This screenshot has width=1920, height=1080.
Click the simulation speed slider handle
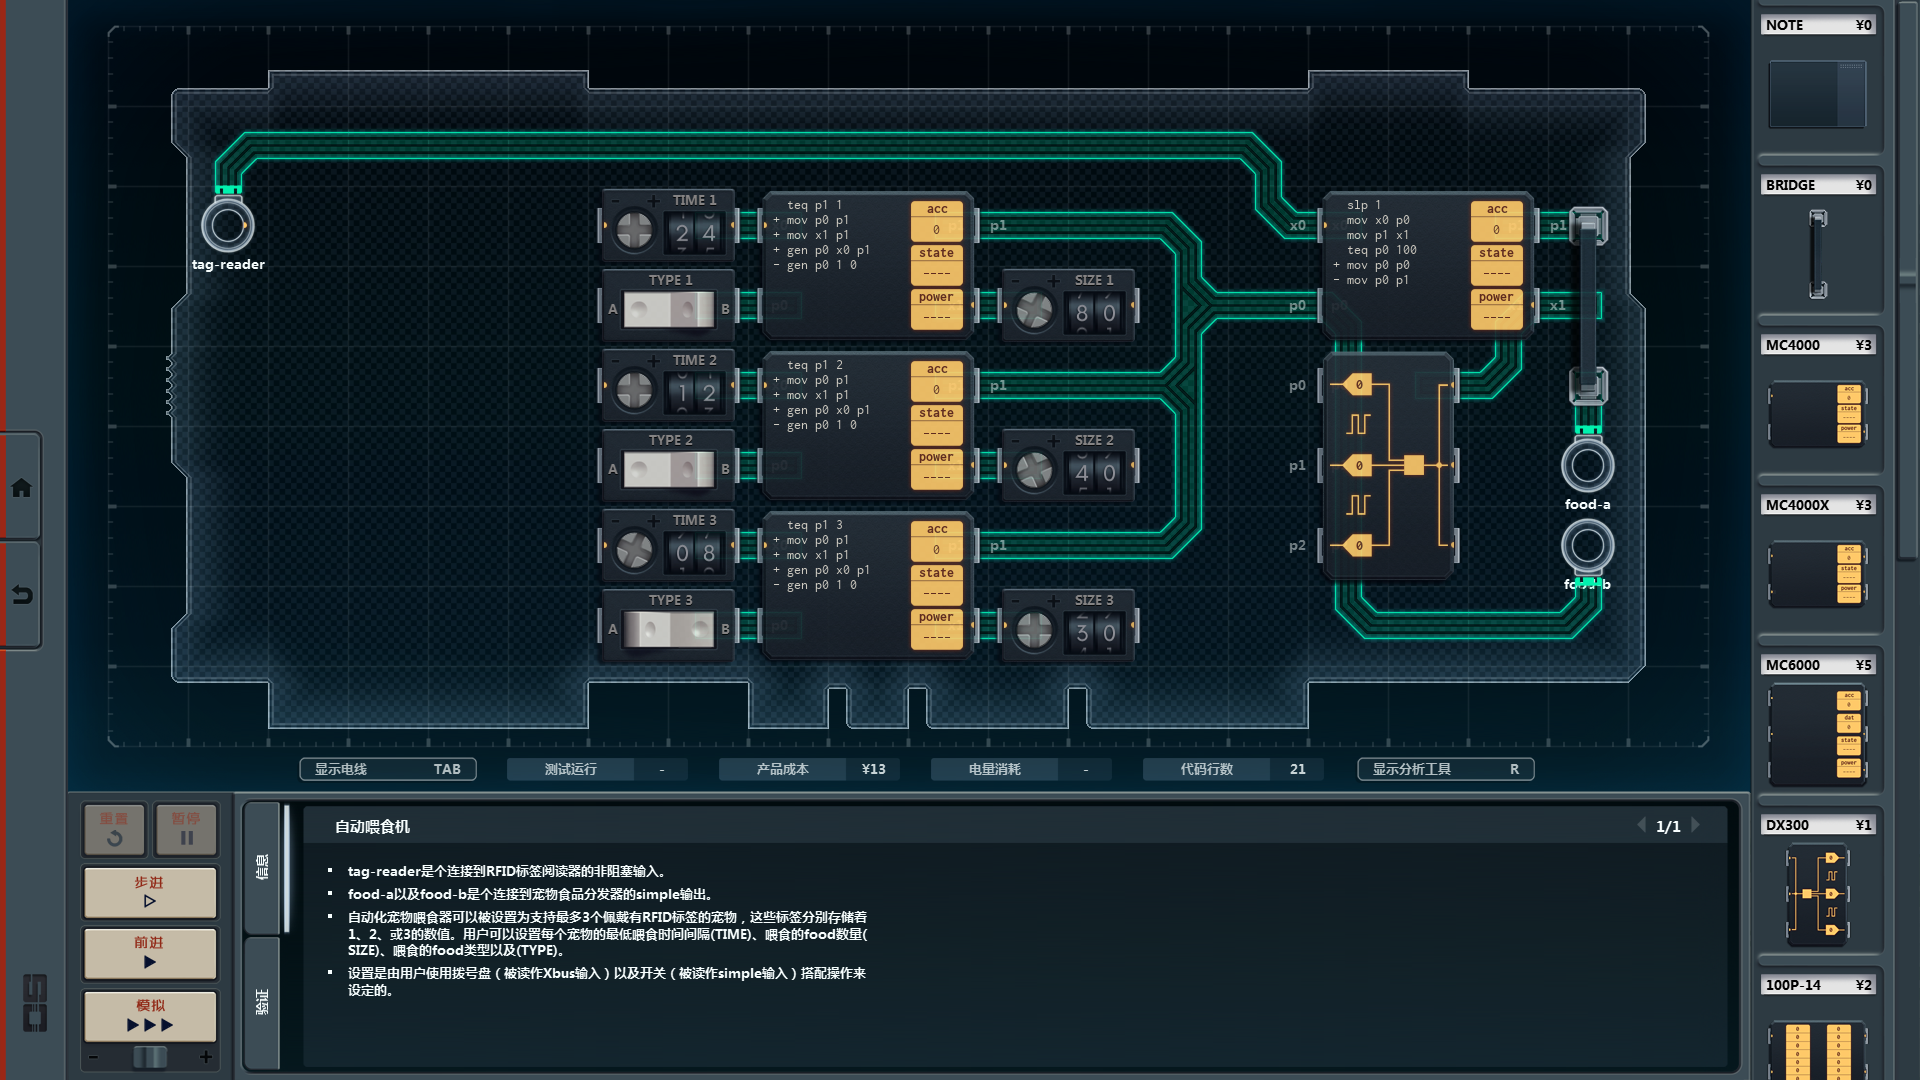pos(150,1057)
